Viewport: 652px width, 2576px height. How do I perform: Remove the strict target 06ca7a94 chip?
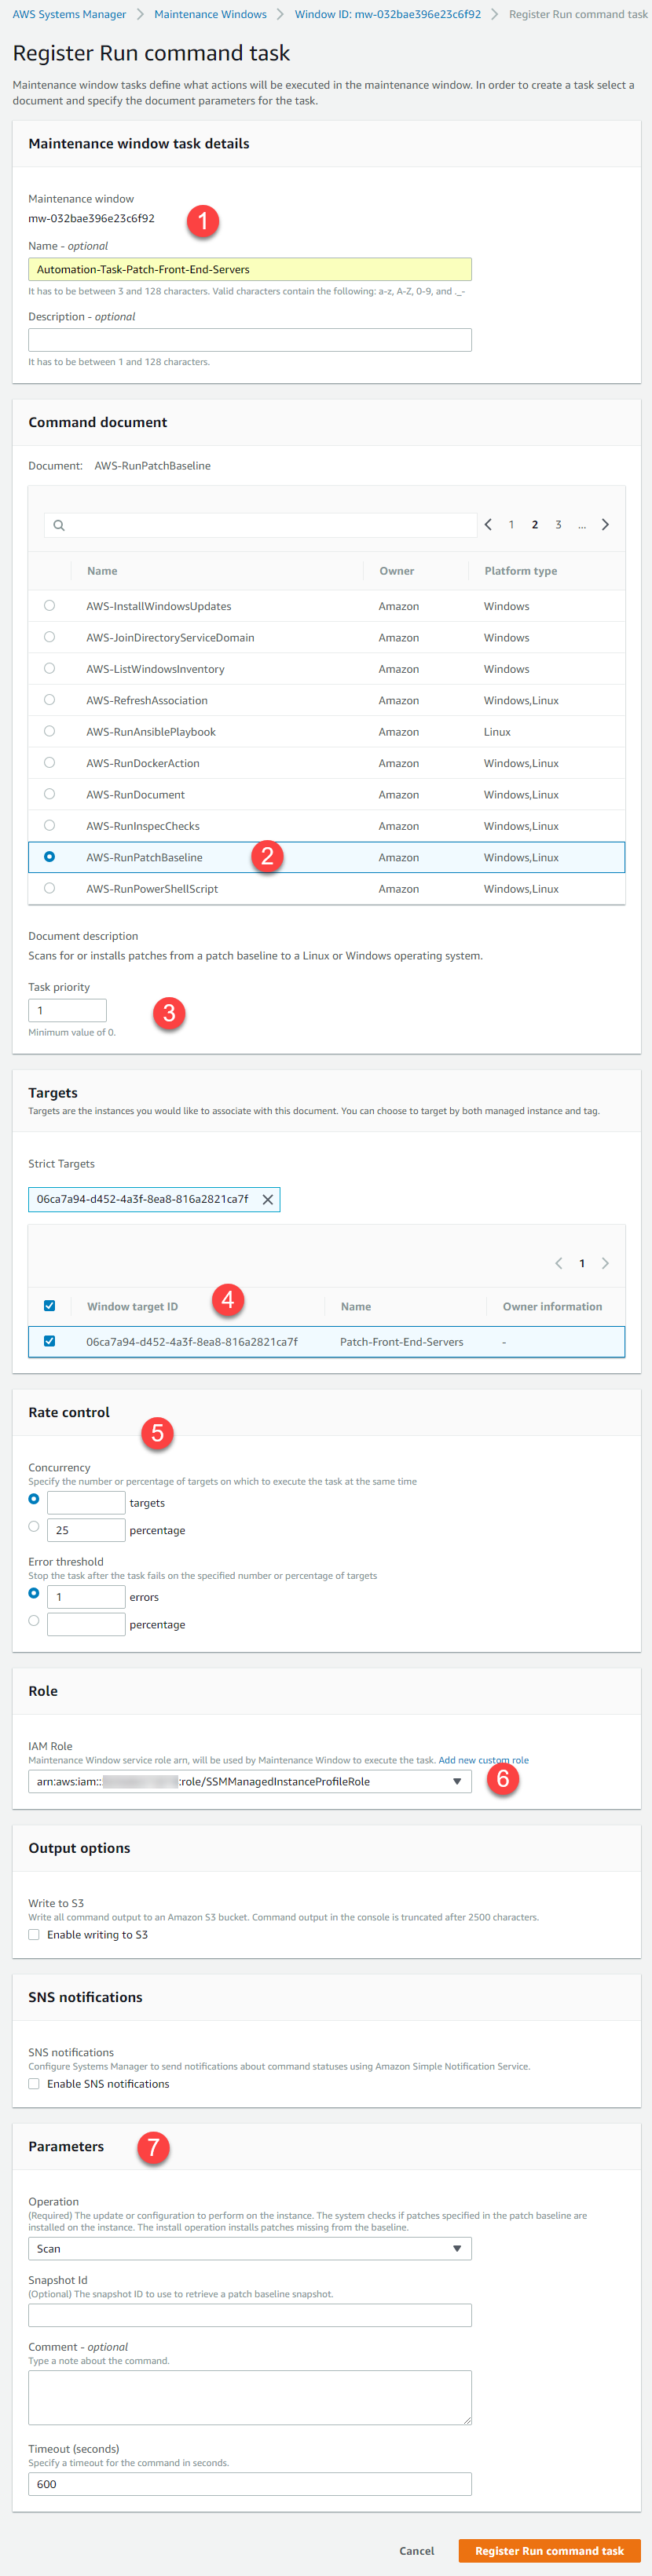pyautogui.click(x=268, y=1199)
